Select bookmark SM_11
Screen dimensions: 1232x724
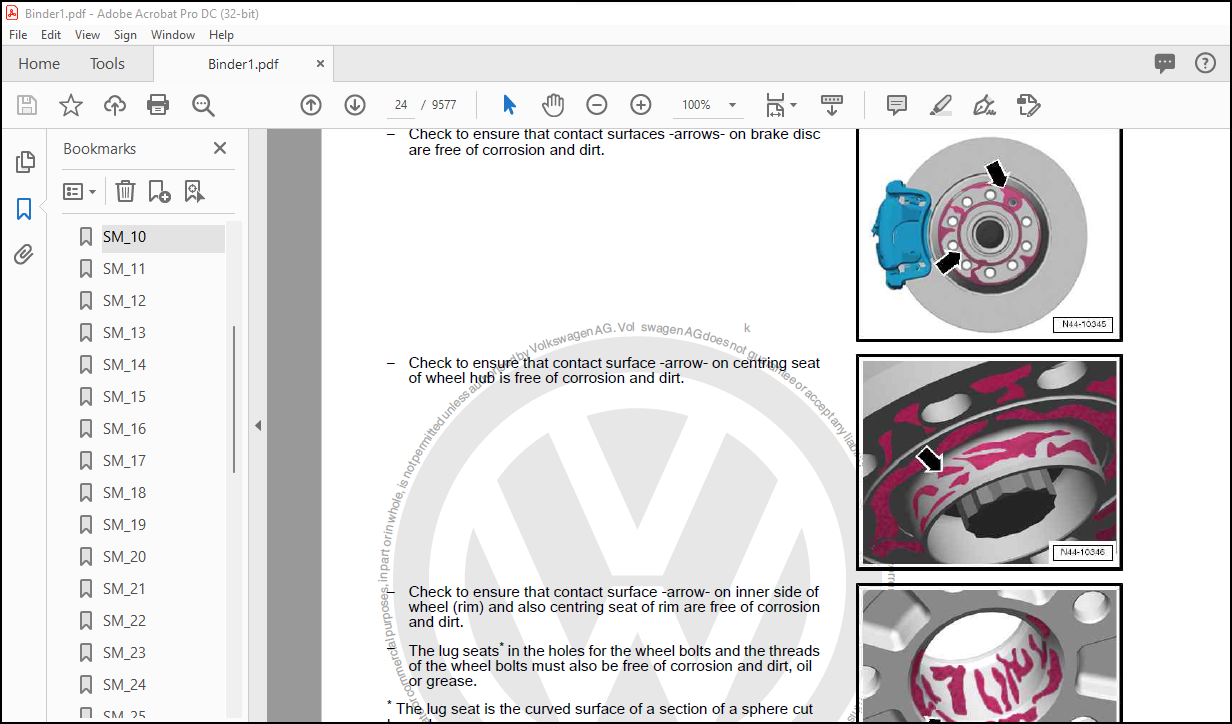point(124,269)
